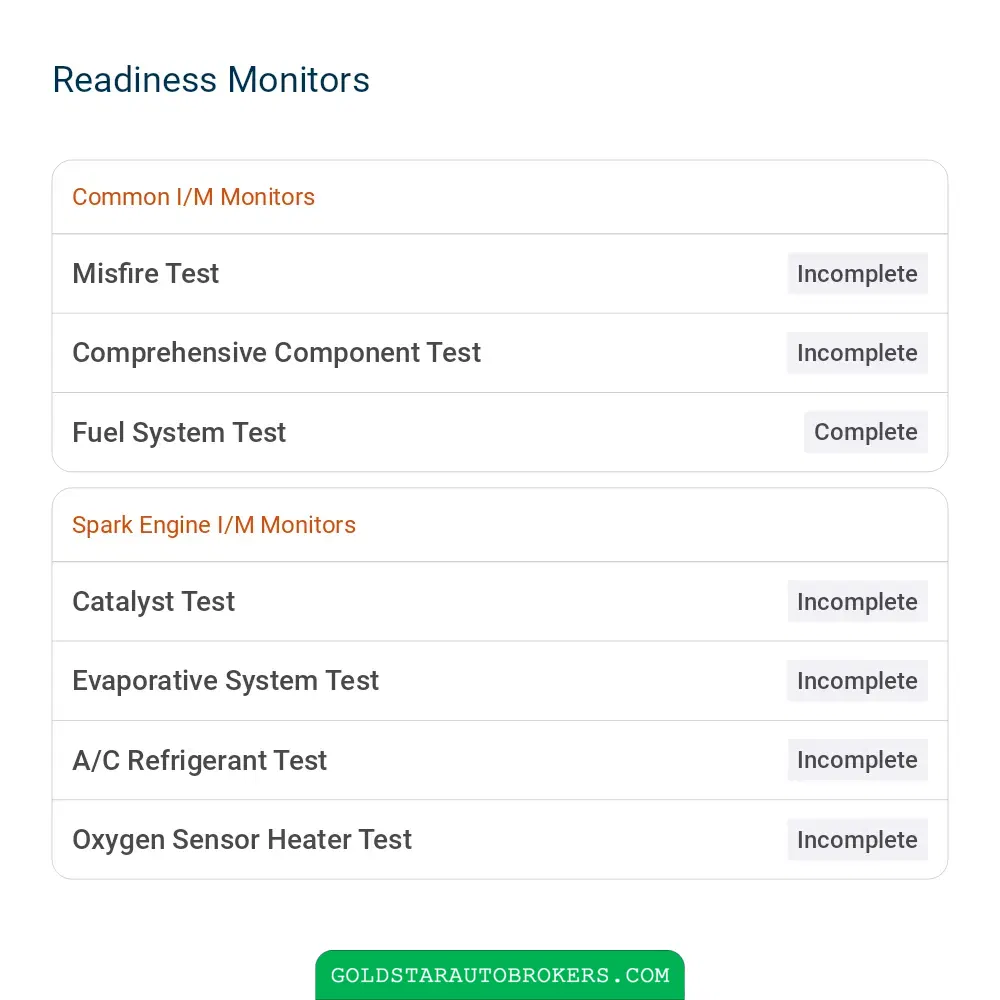Click blank space in Fuel System Test row

tap(542, 432)
